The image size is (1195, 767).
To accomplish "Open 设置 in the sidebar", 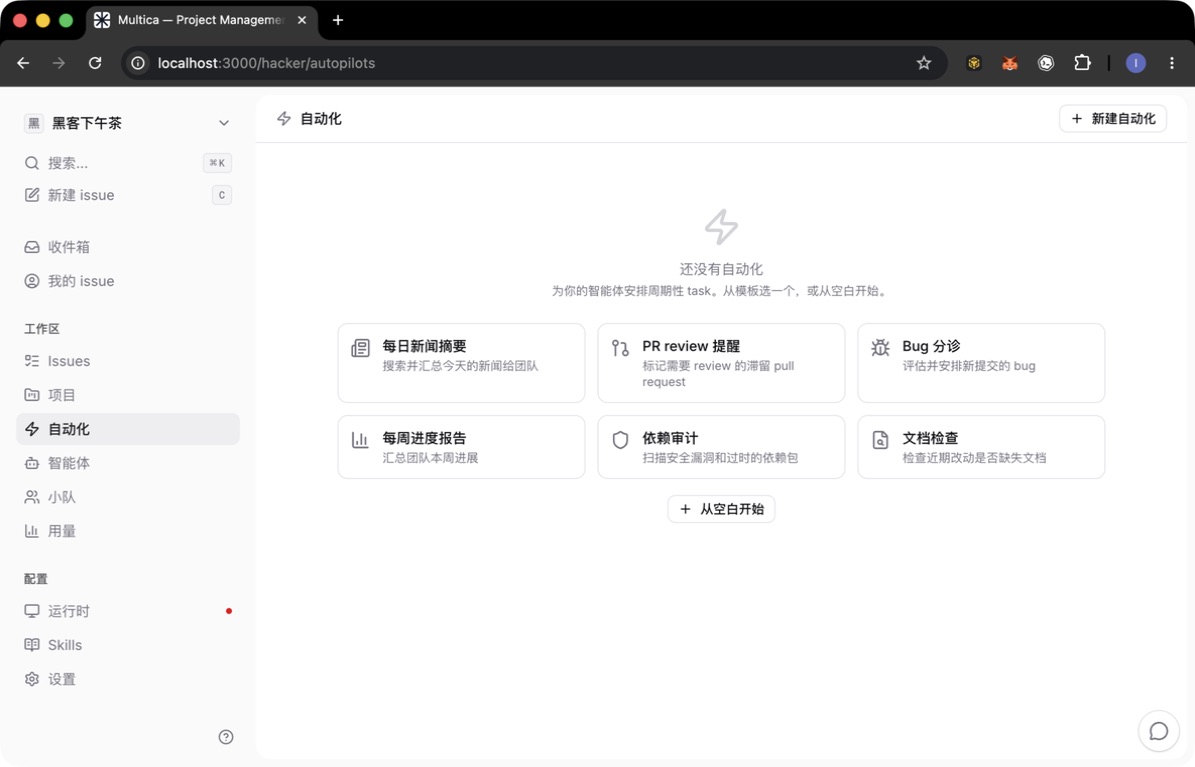I will (x=128, y=679).
